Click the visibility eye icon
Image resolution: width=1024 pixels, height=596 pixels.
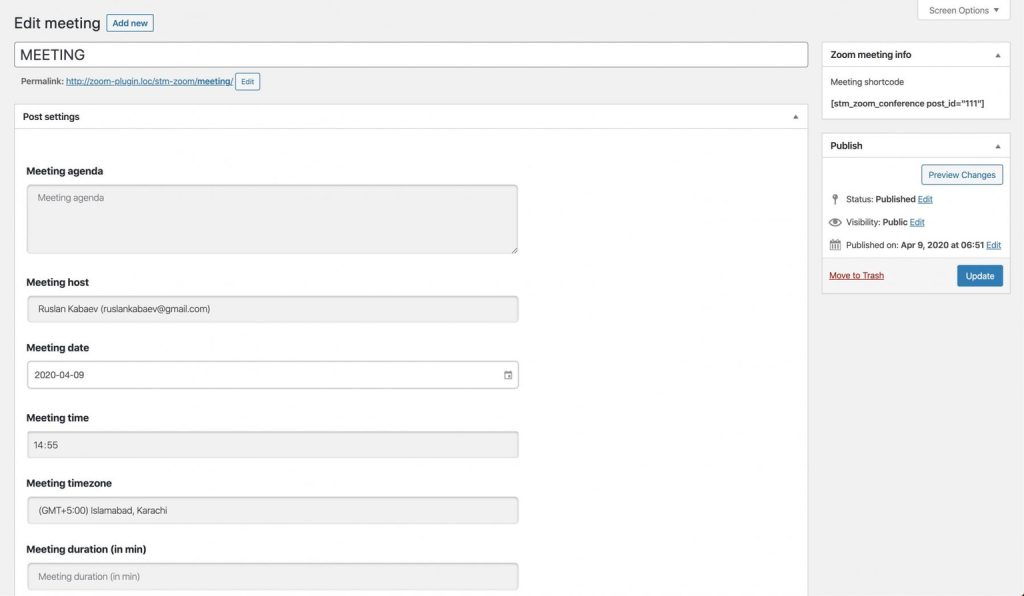tap(835, 222)
